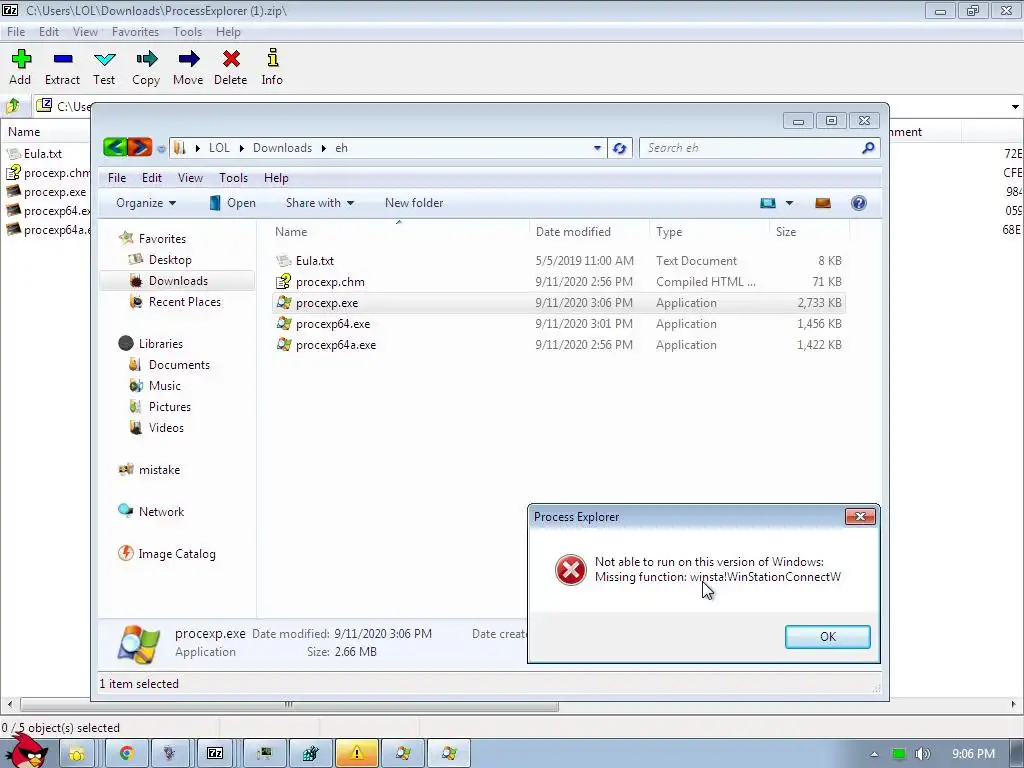1024x768 pixels.
Task: Open the volume speaker tray icon
Action: click(922, 754)
